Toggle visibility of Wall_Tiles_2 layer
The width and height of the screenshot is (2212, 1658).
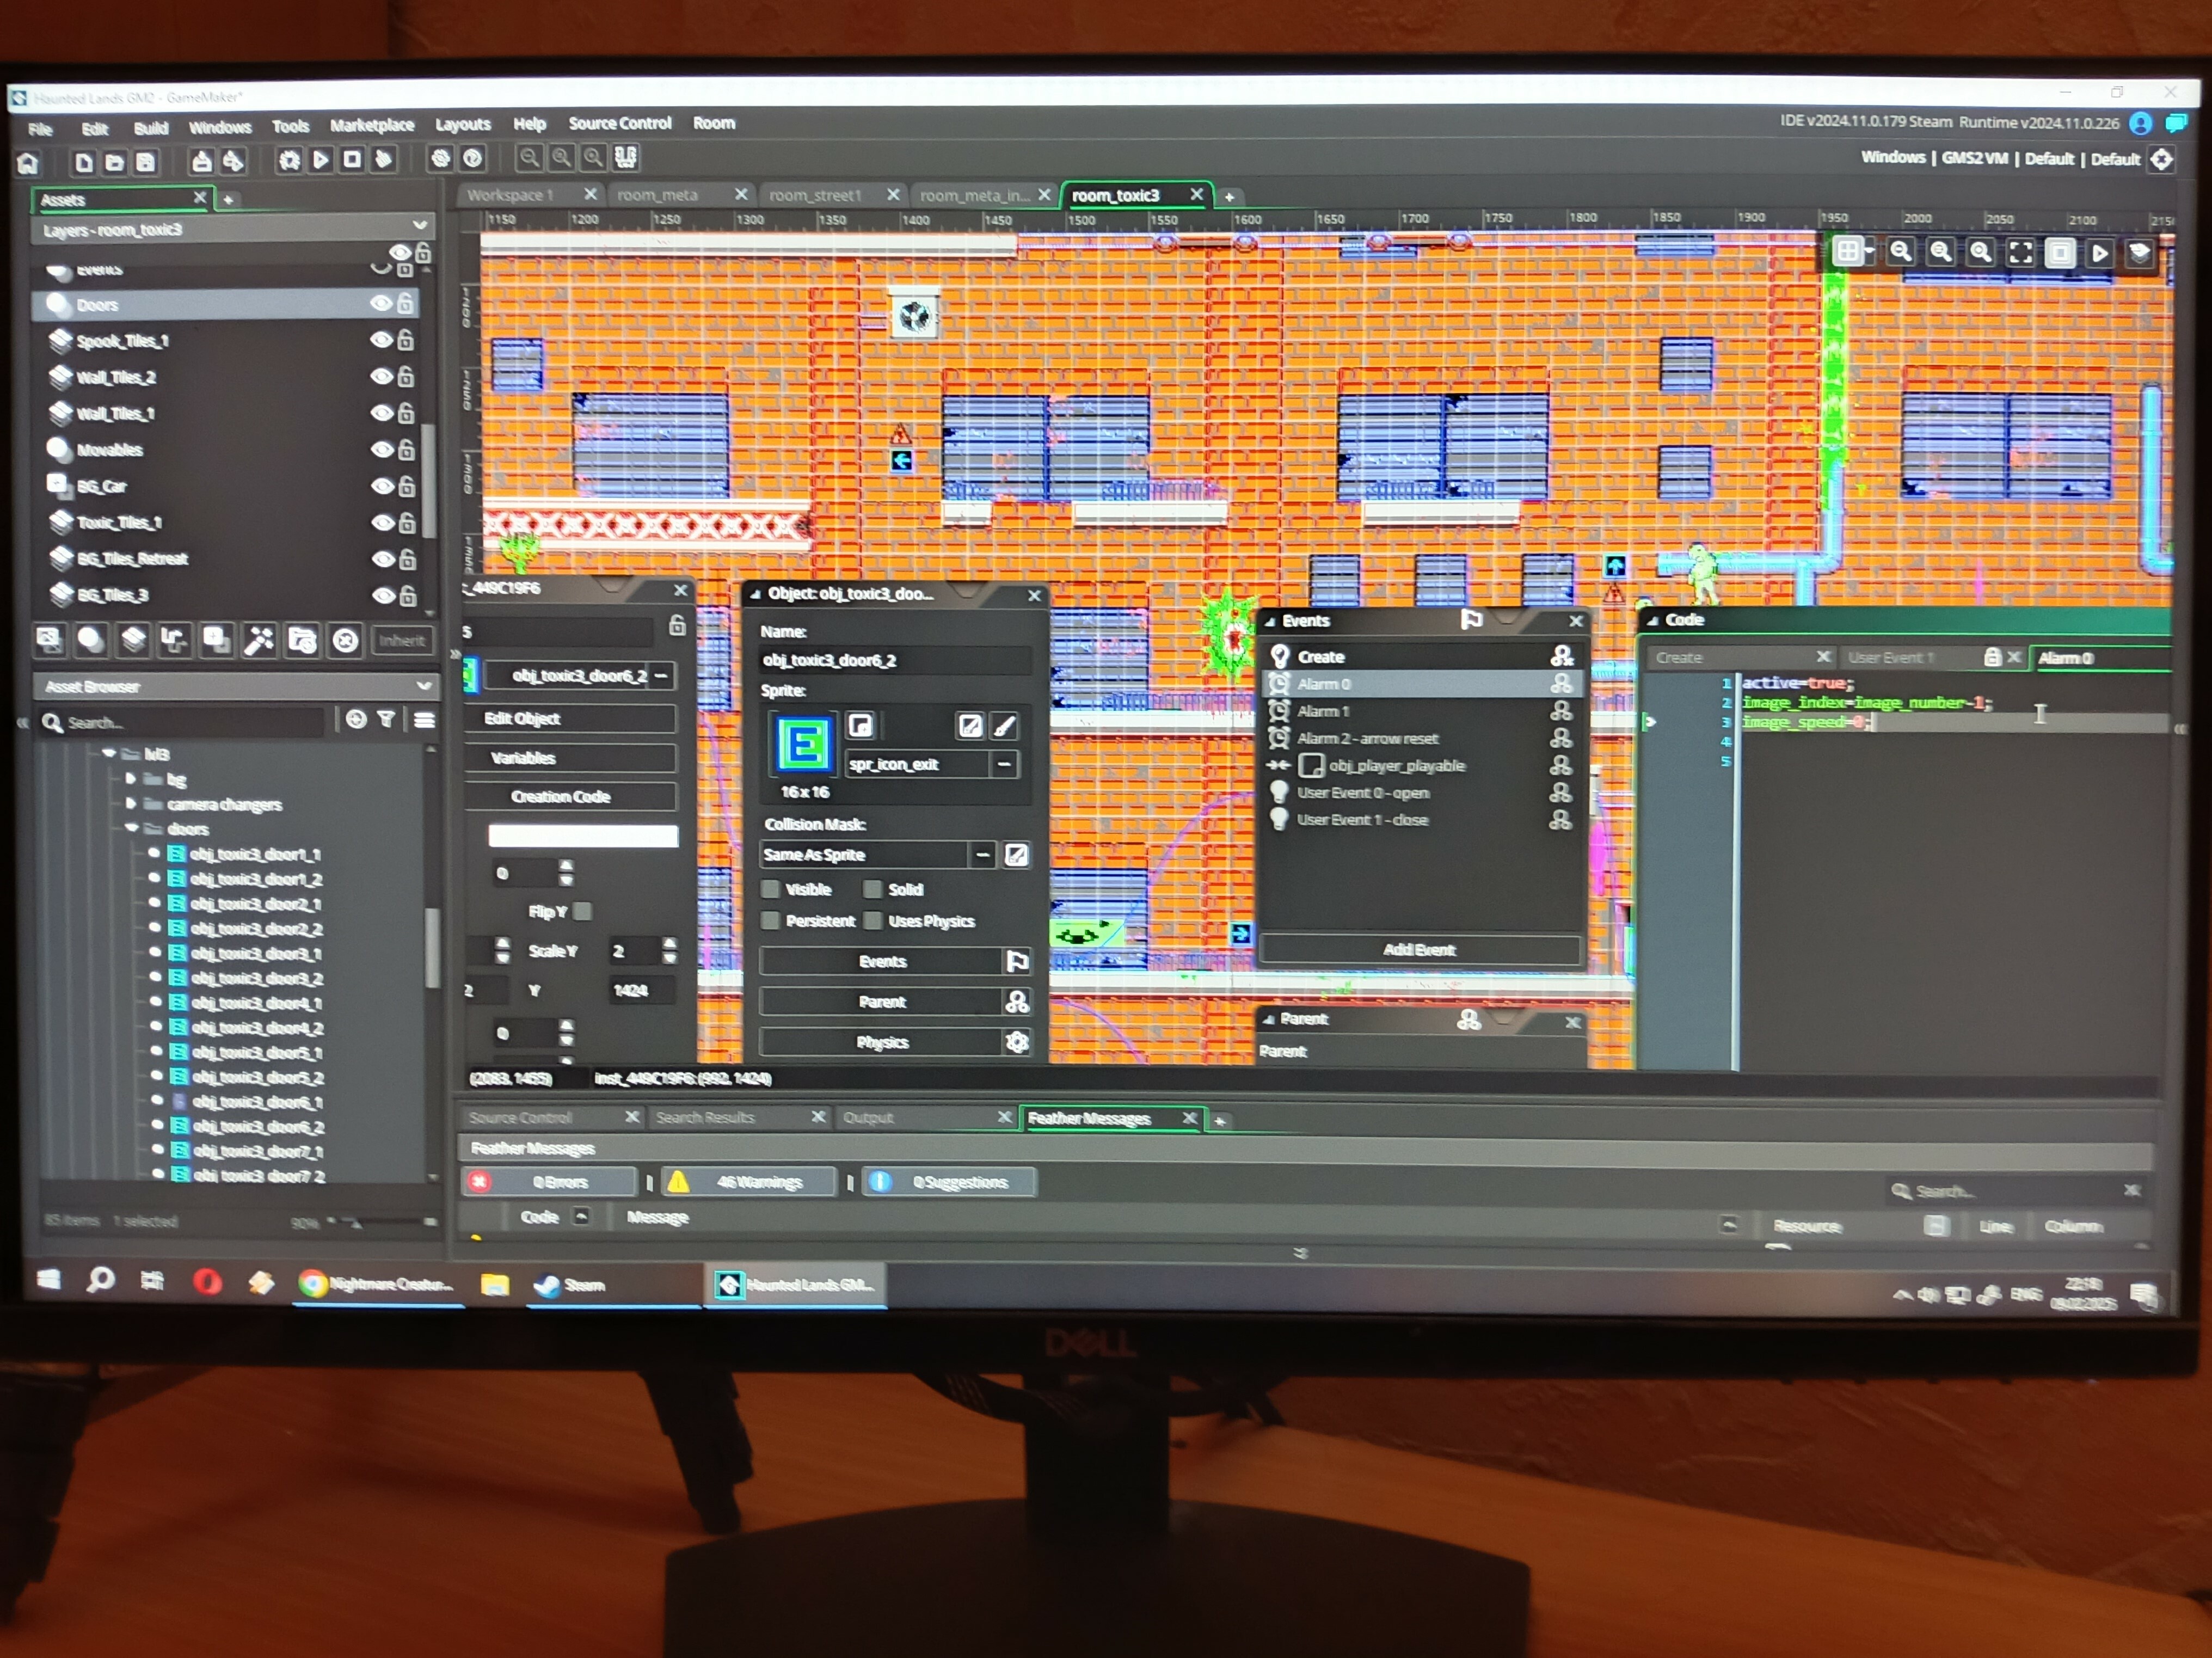tap(381, 376)
